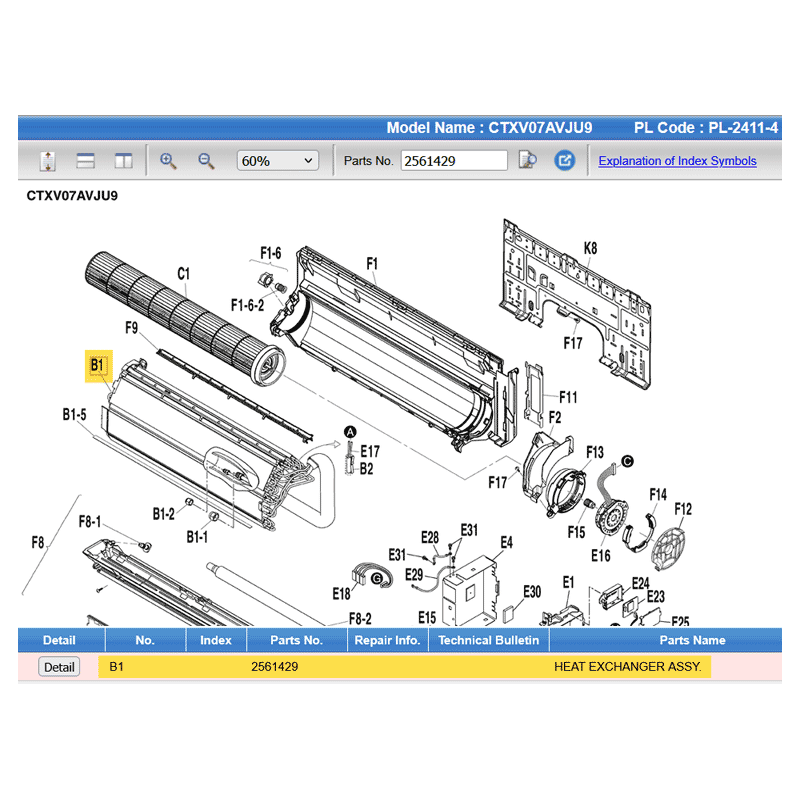Click the parts number search icon
The width and height of the screenshot is (800, 800).
(x=528, y=161)
